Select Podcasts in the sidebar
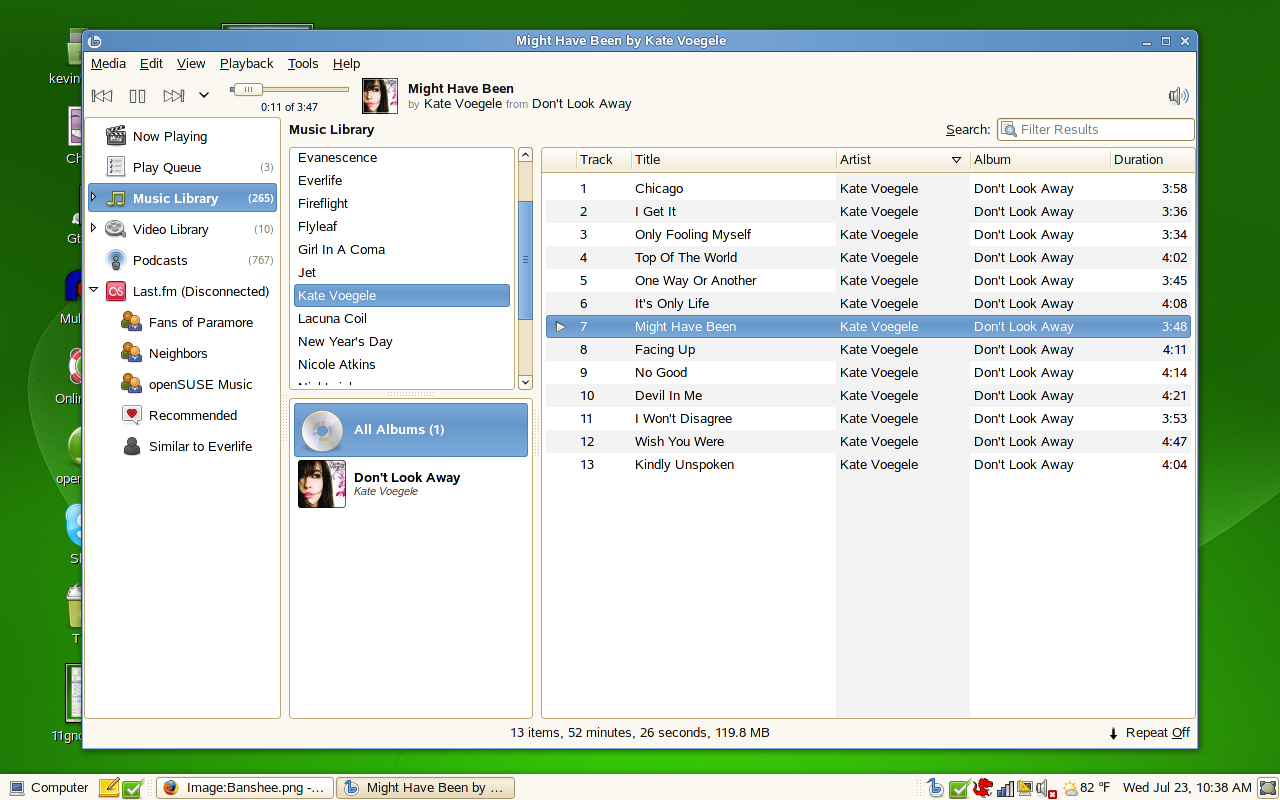This screenshot has height=800, width=1280. 160,261
